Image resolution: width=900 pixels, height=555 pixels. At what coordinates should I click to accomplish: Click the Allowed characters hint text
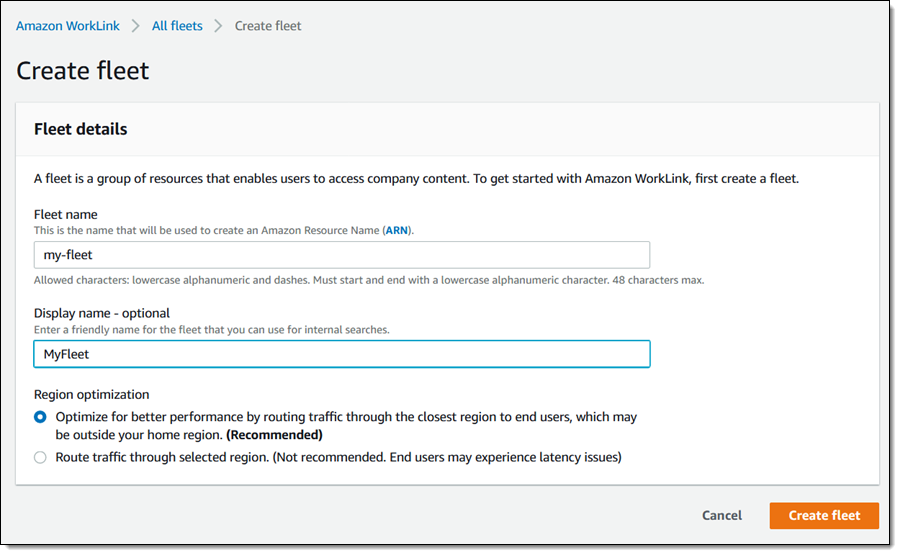[x=369, y=280]
